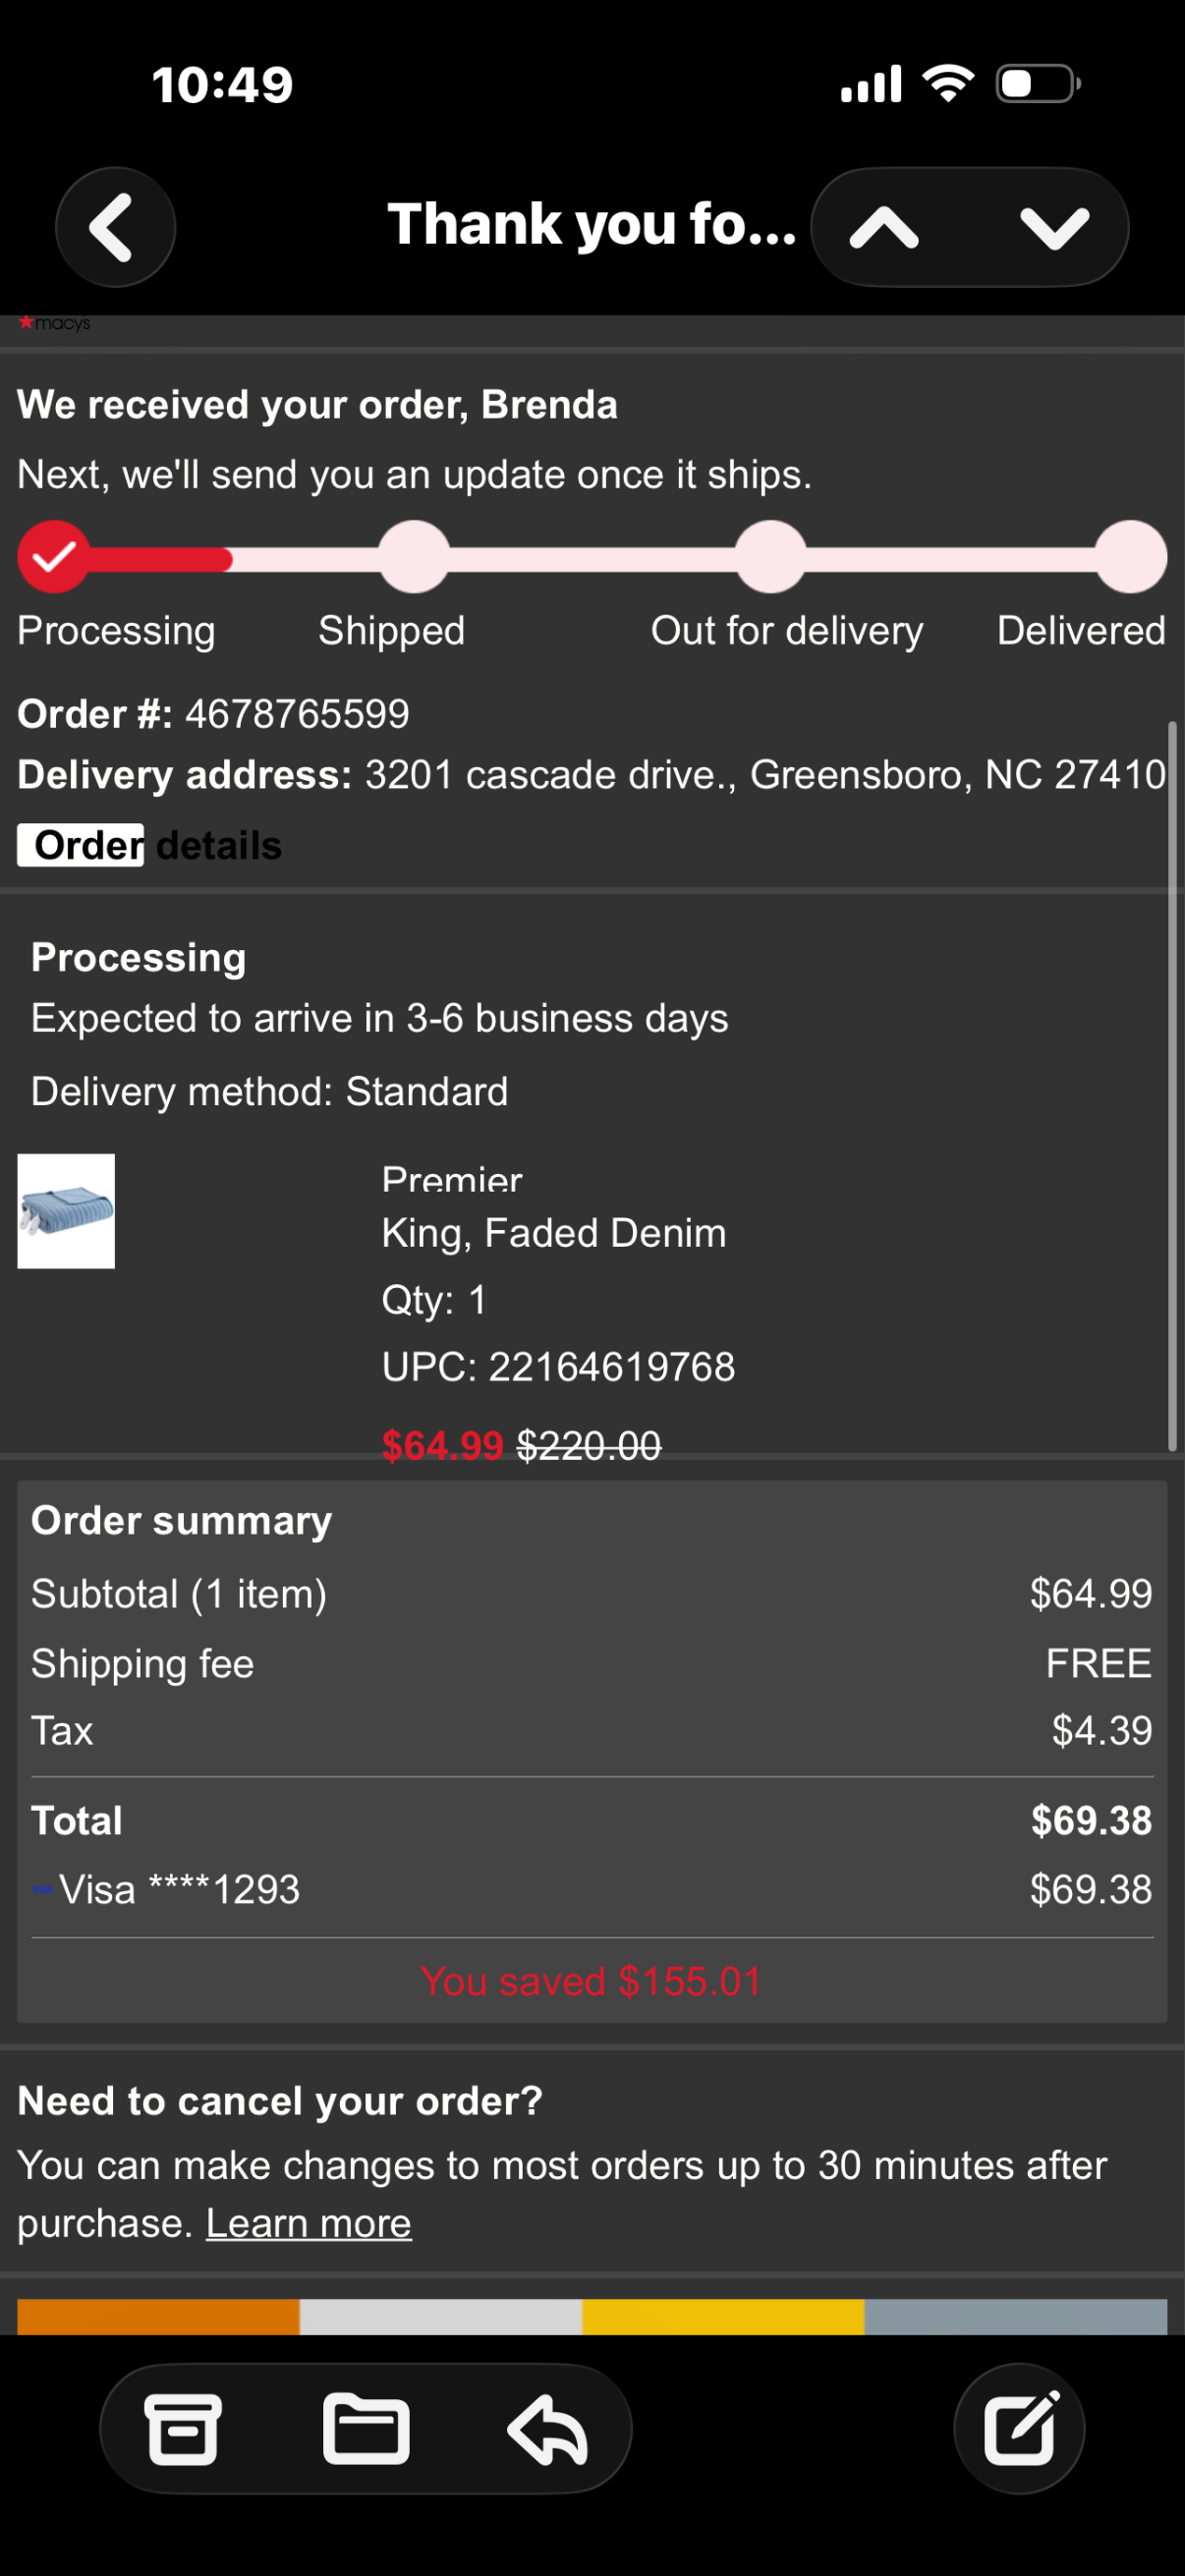Select the Processing checkmark step
Screen dimensions: 1185x2576
pos(54,556)
